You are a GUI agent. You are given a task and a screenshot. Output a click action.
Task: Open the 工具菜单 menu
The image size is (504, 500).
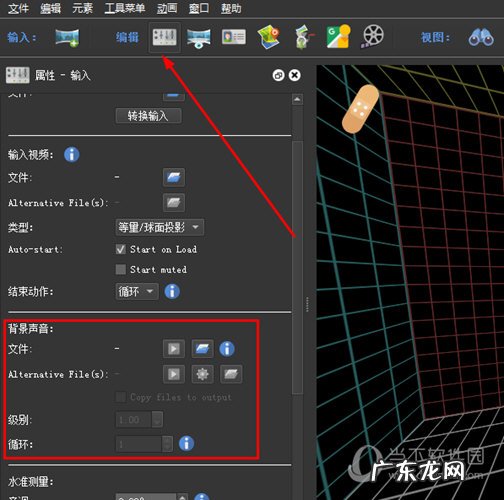coord(125,8)
